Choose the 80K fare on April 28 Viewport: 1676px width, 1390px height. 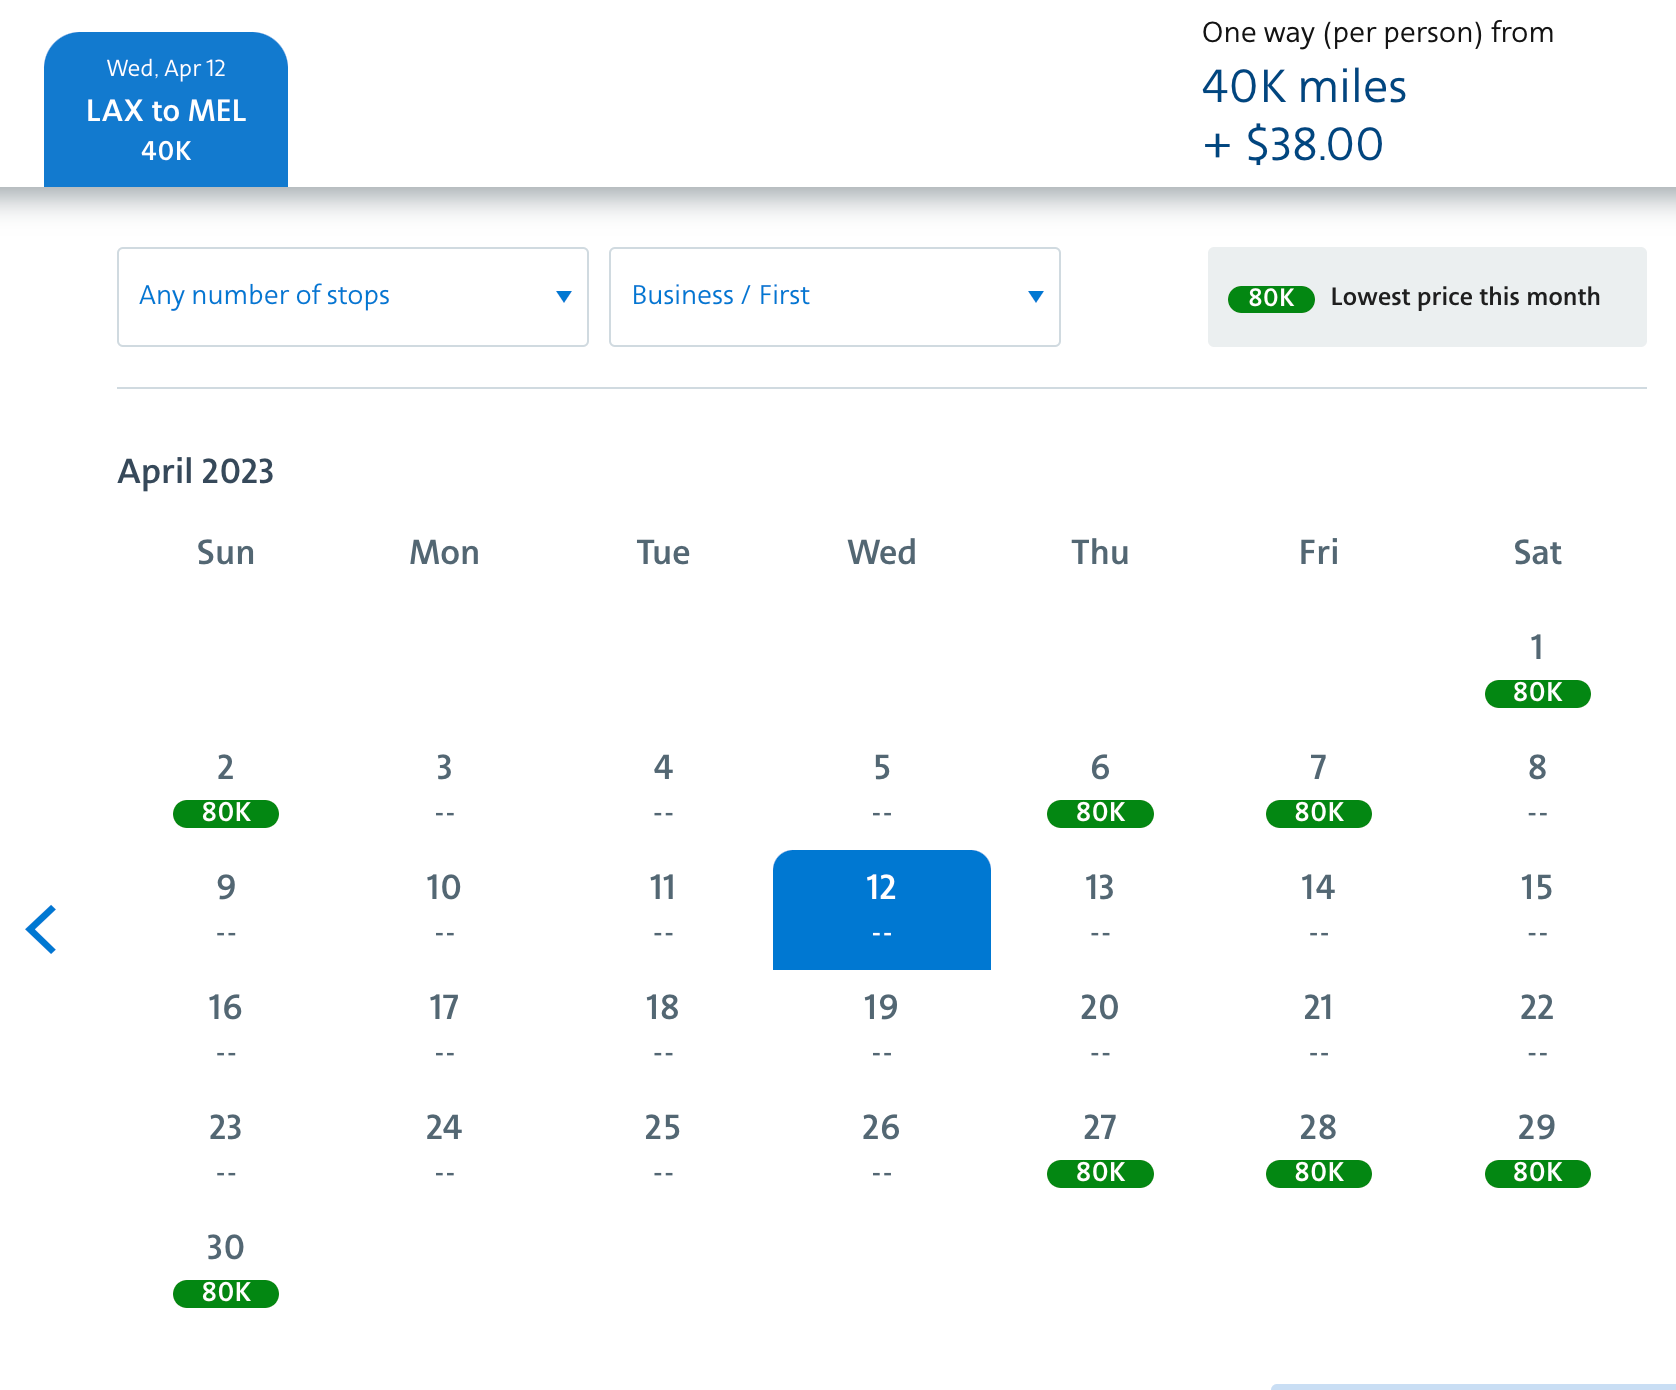[1318, 1173]
